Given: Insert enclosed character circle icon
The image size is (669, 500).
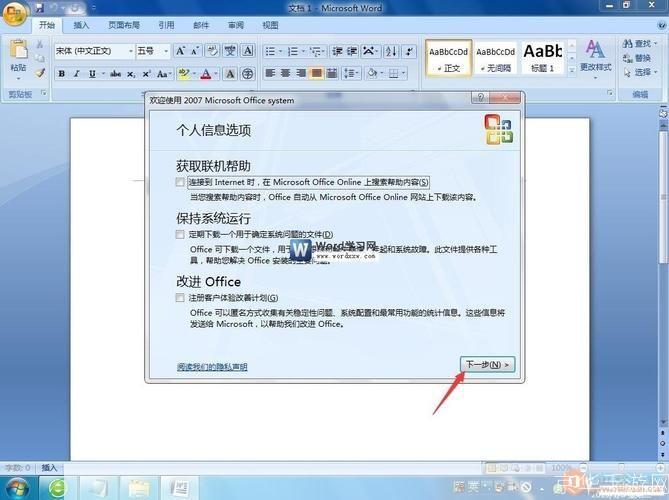Looking at the screenshot, I should [x=247, y=74].
